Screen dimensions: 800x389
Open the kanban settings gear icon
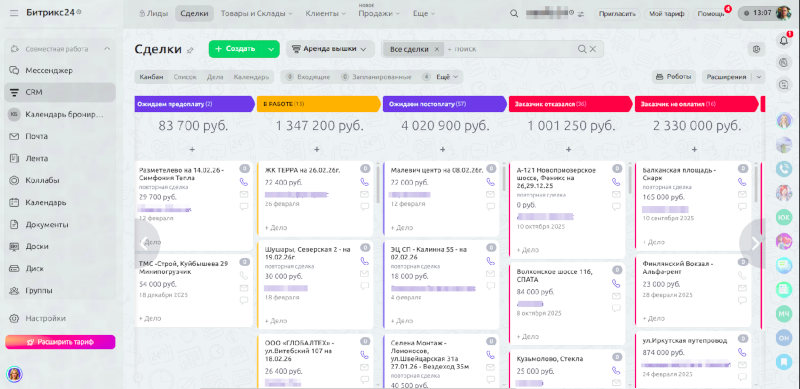click(x=757, y=49)
